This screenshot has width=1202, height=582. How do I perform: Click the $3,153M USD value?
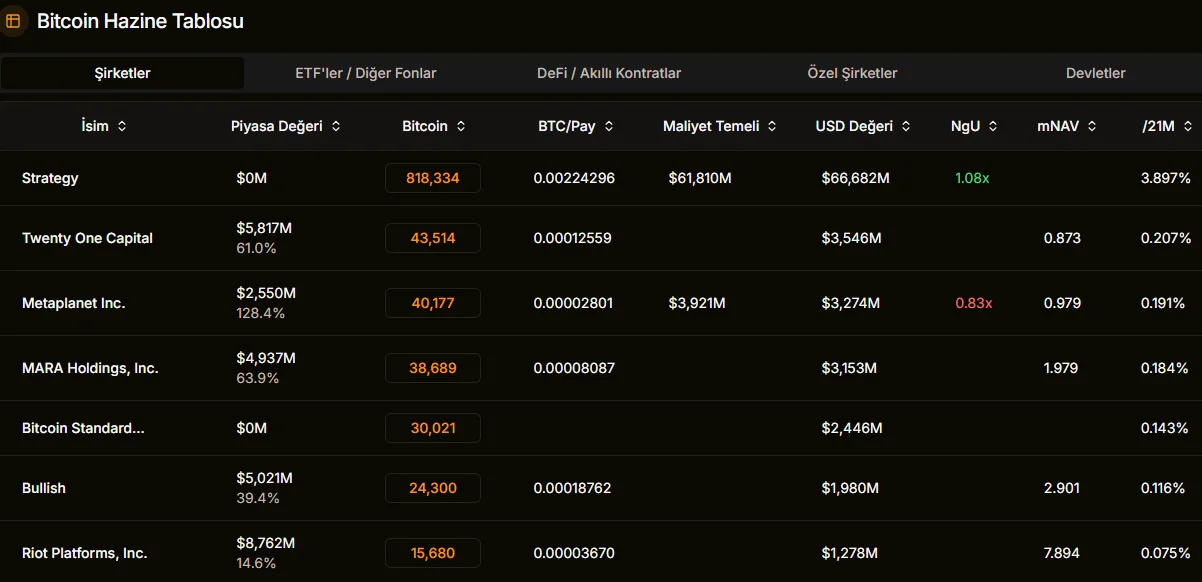click(849, 368)
